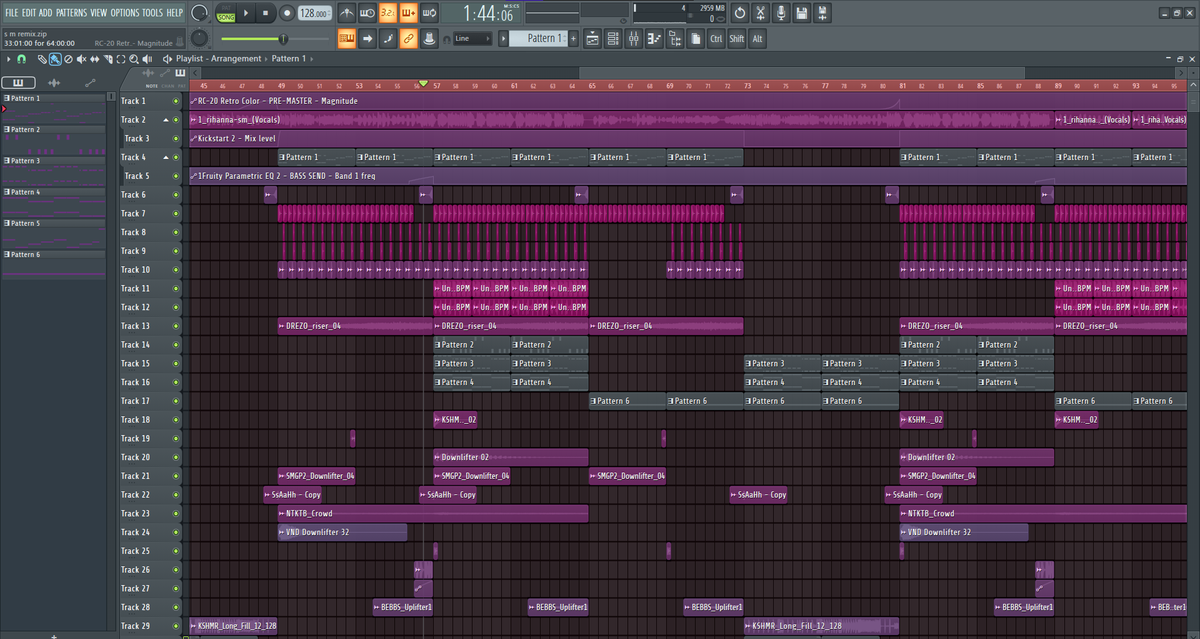Switch PAT/SONG mode toggle

click(x=226, y=13)
